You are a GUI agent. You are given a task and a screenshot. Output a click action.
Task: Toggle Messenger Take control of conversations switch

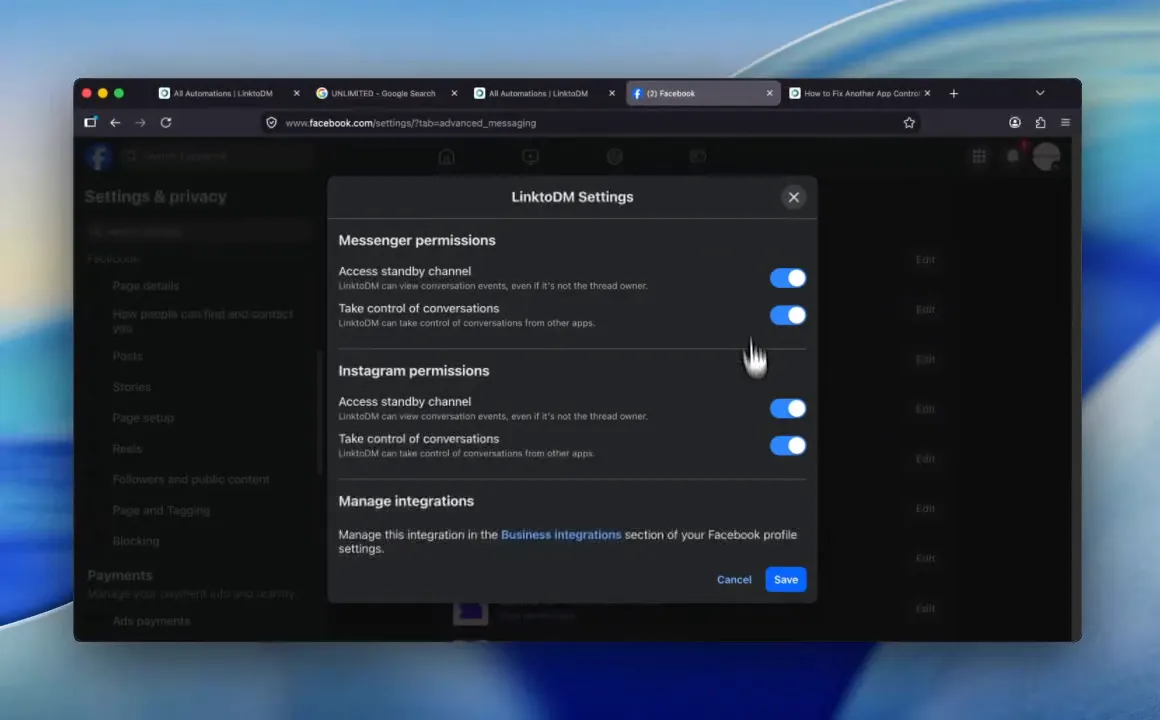pyautogui.click(x=788, y=315)
